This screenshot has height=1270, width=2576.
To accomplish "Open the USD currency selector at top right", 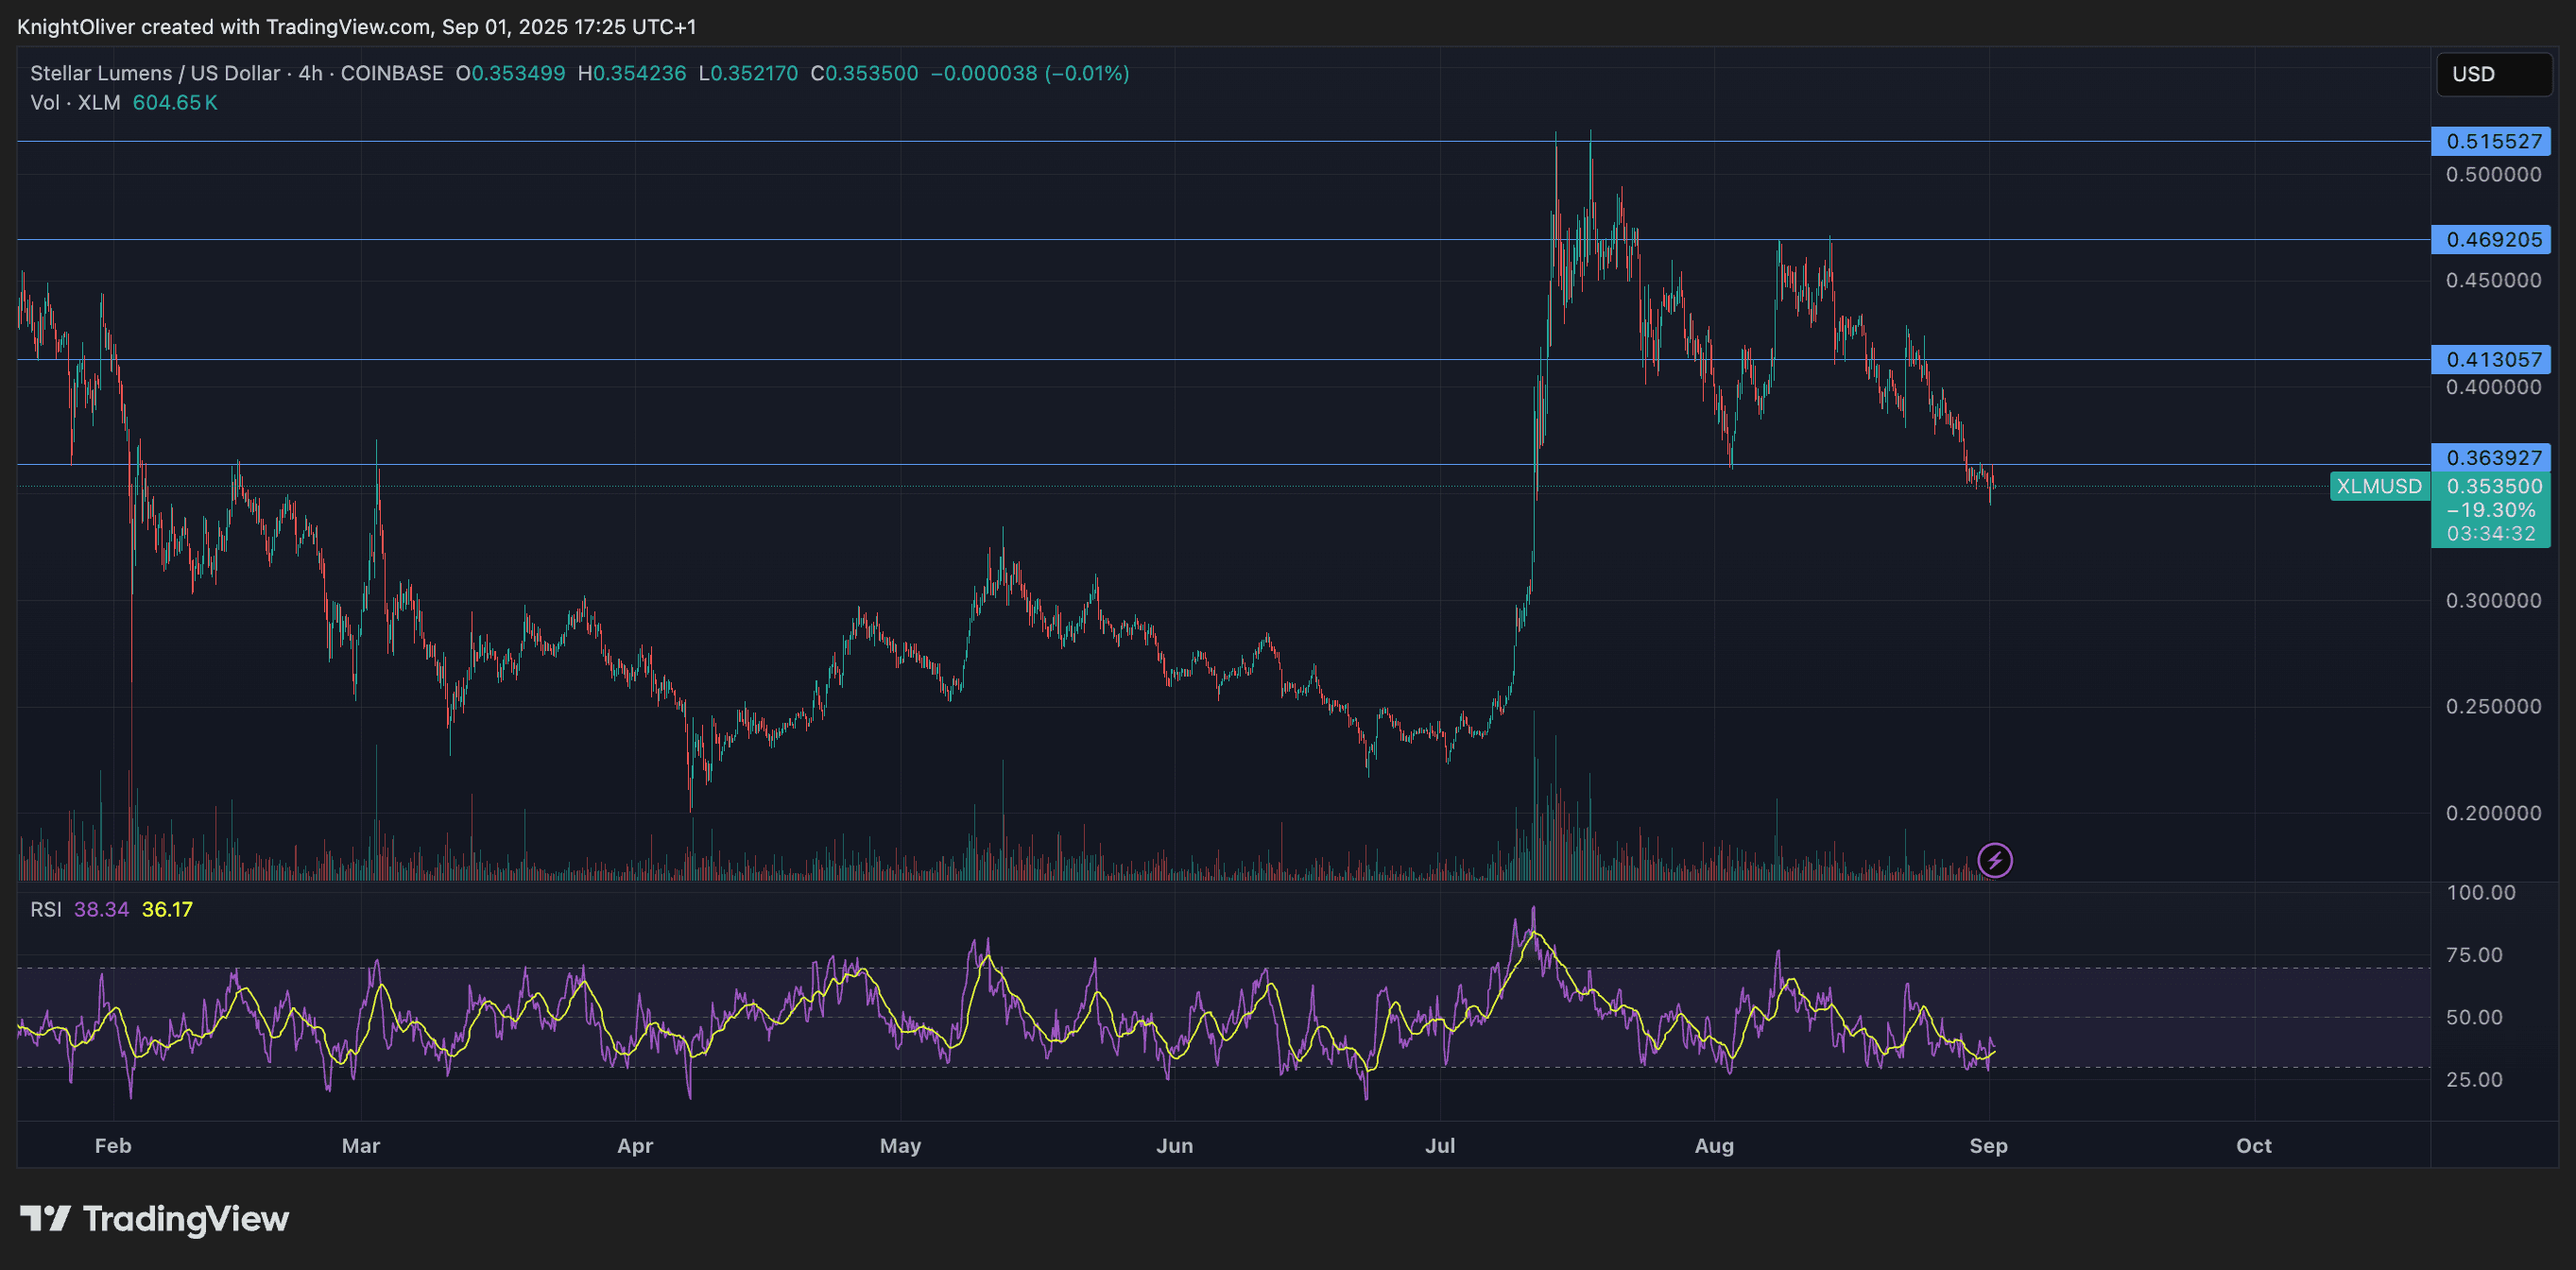I will (x=2492, y=73).
